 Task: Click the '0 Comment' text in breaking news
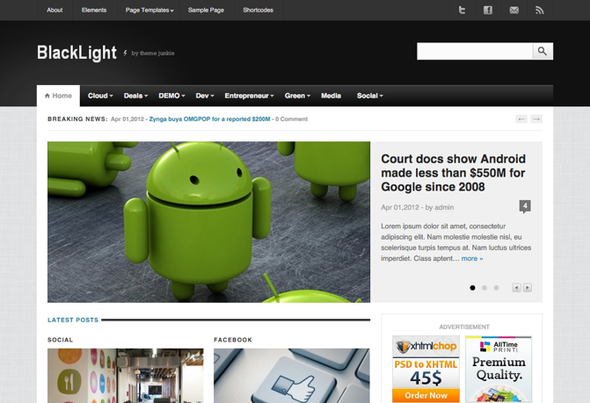click(x=291, y=119)
